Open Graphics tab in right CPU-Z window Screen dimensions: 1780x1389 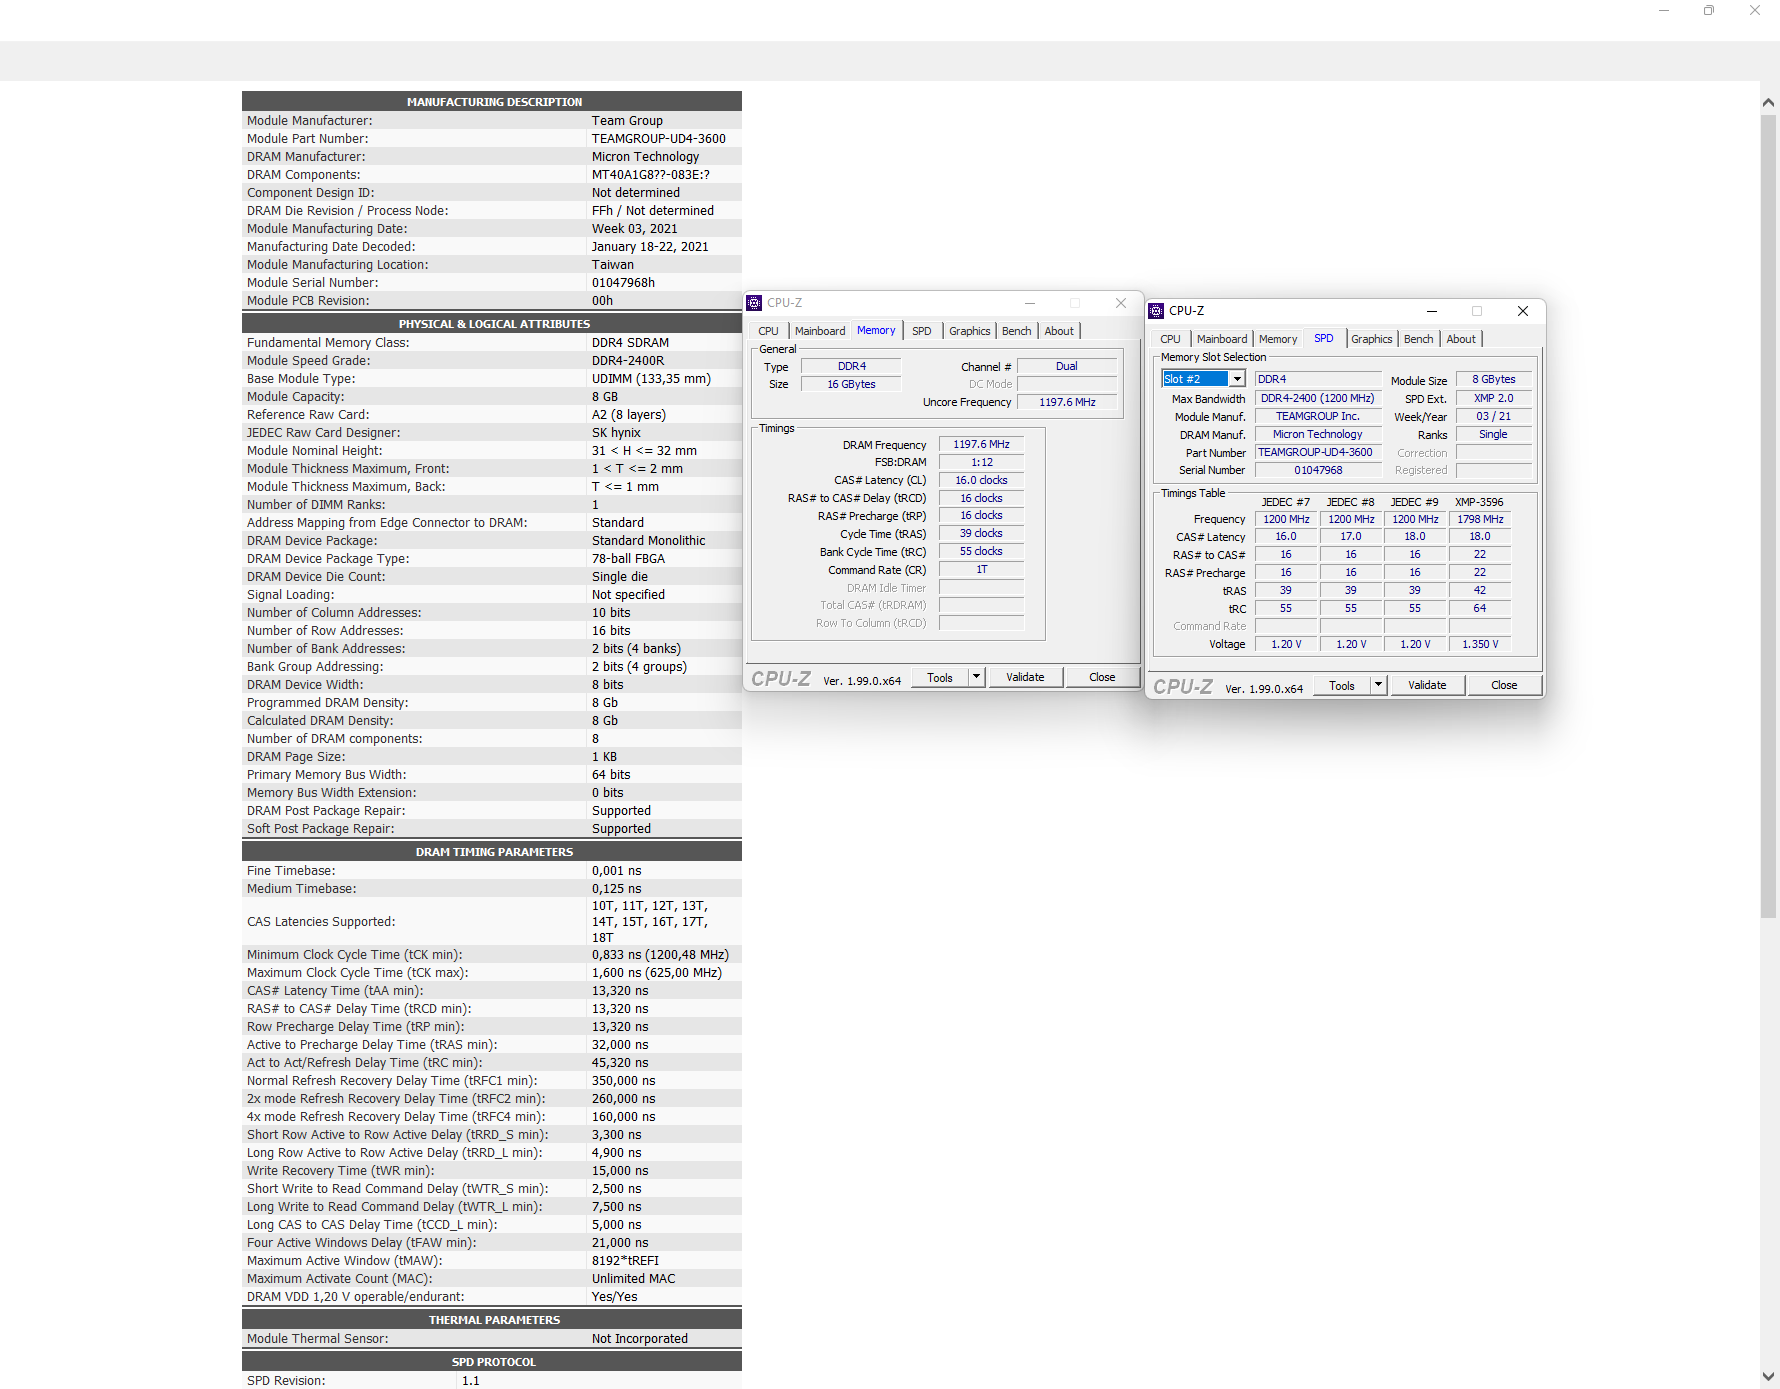click(x=1372, y=339)
